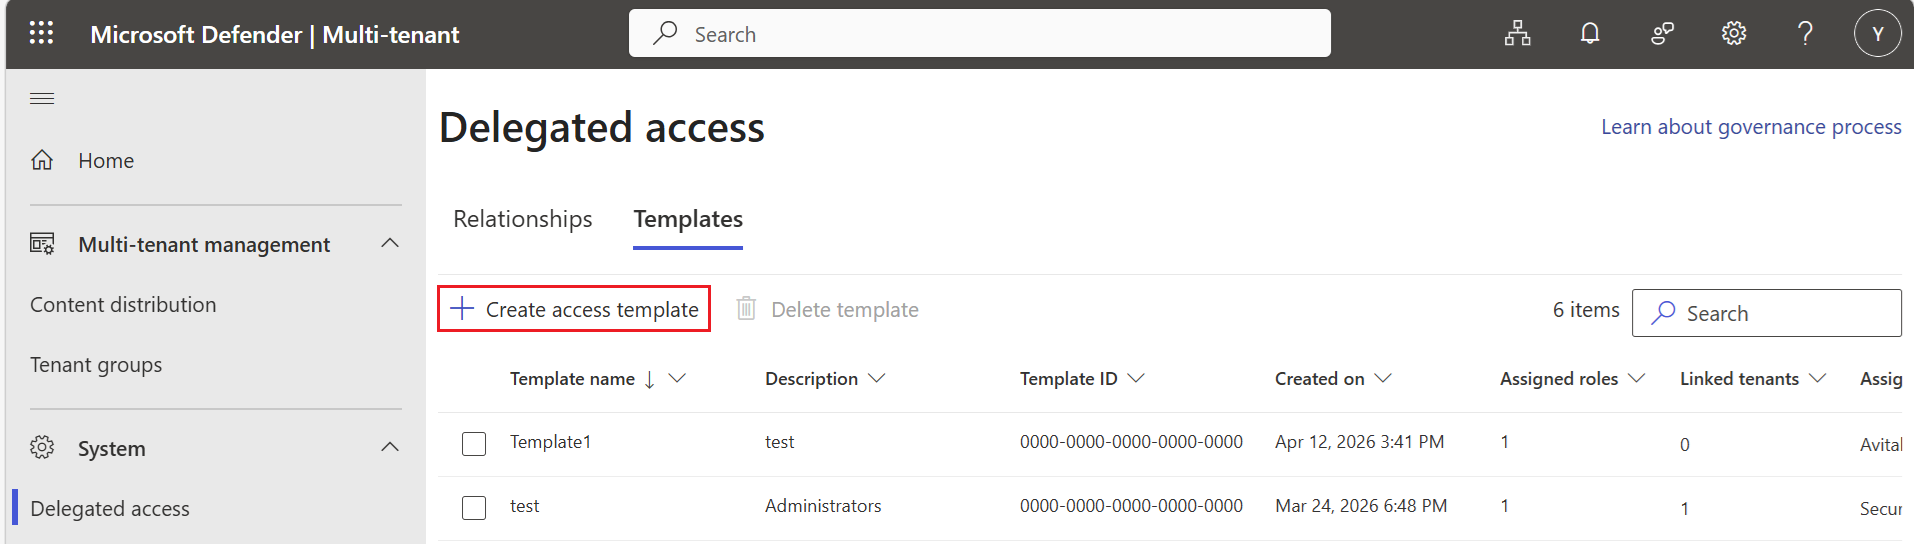Open the account avatar labeled Y

[x=1877, y=34]
